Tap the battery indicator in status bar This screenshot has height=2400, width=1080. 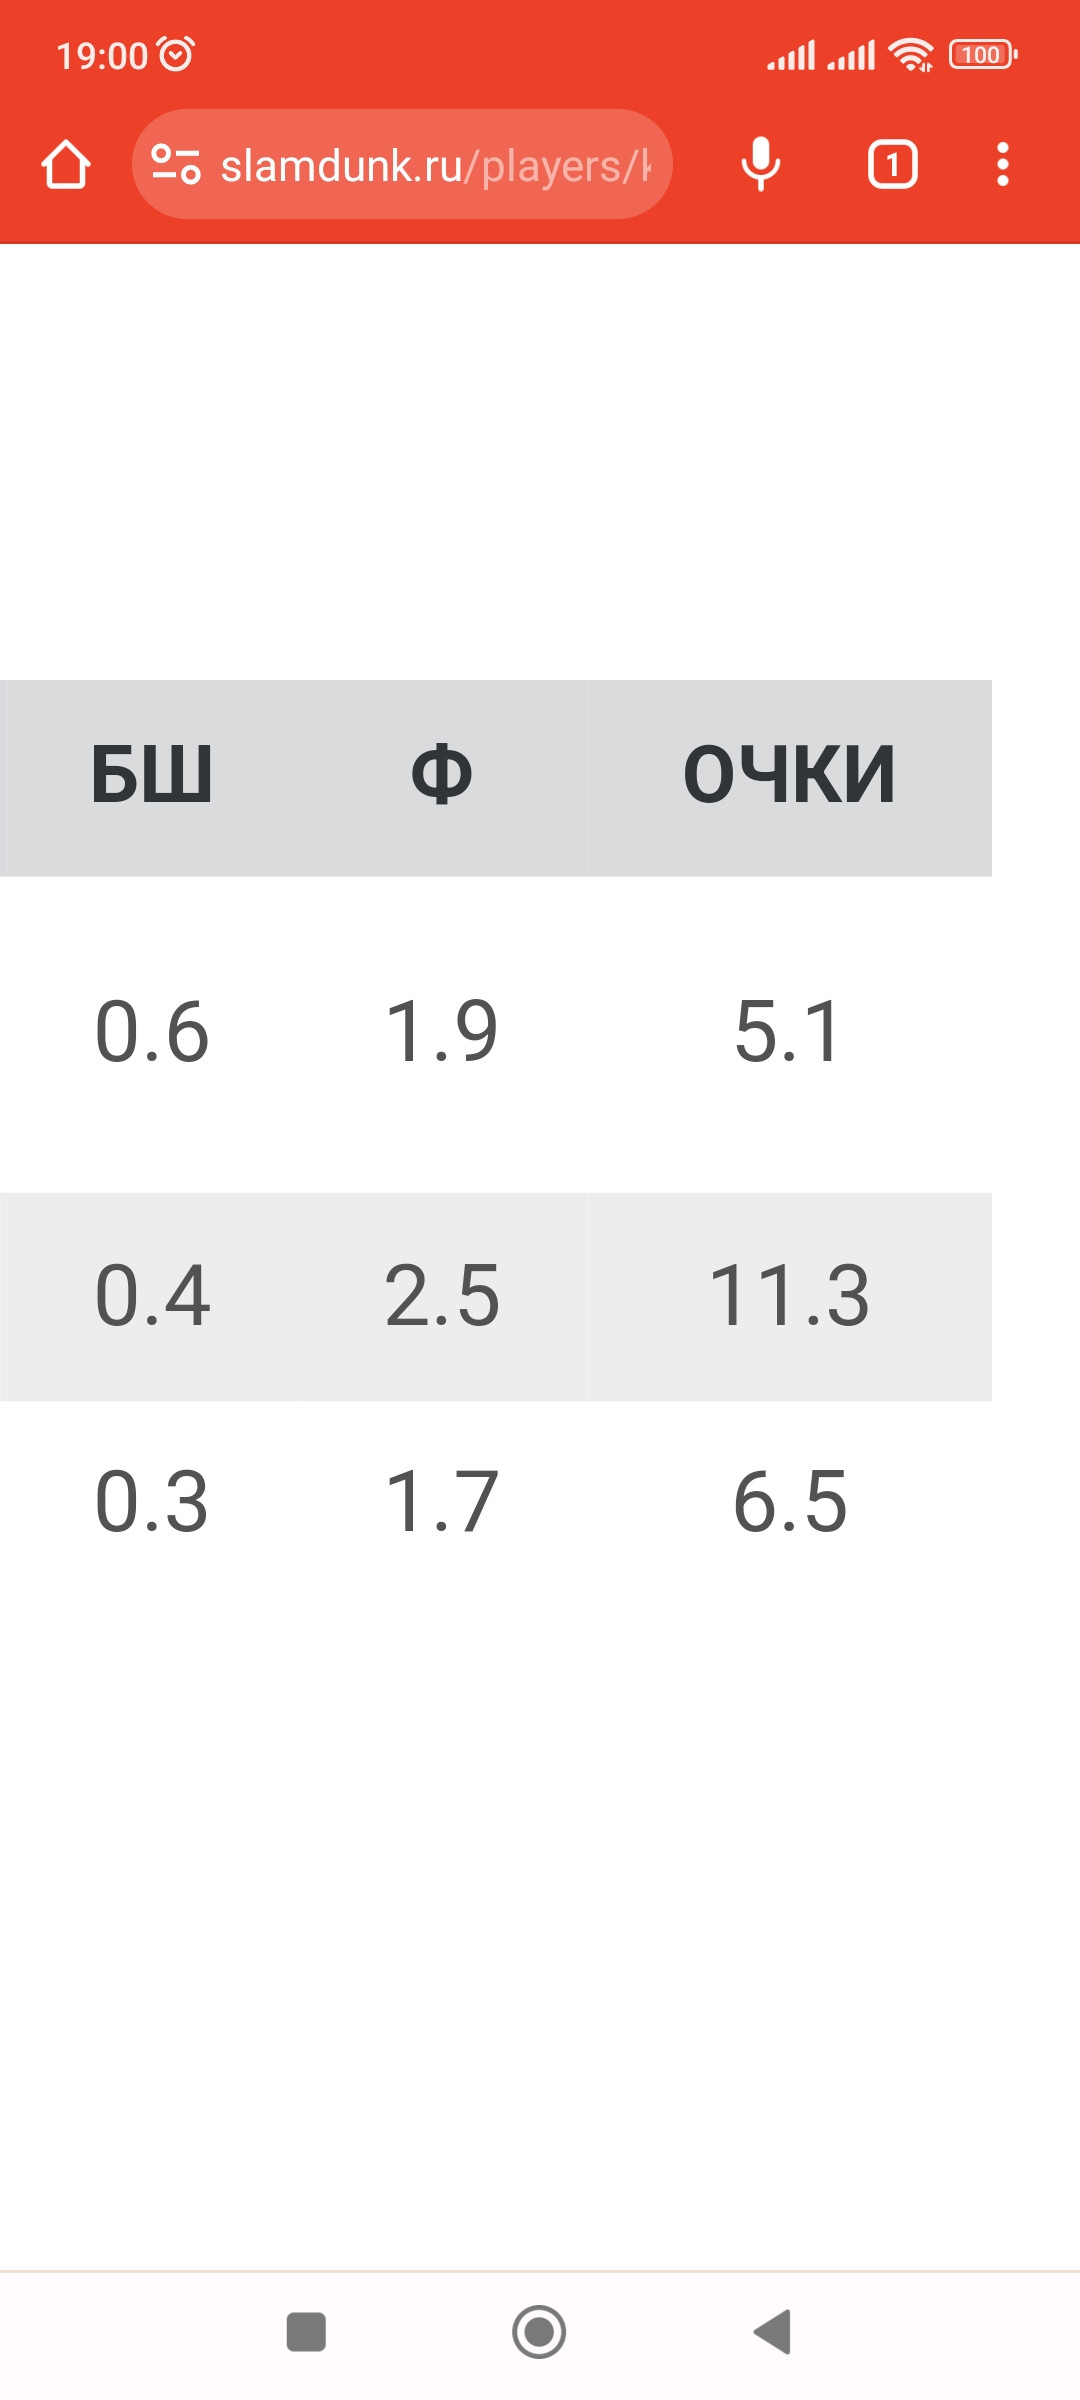click(x=984, y=54)
